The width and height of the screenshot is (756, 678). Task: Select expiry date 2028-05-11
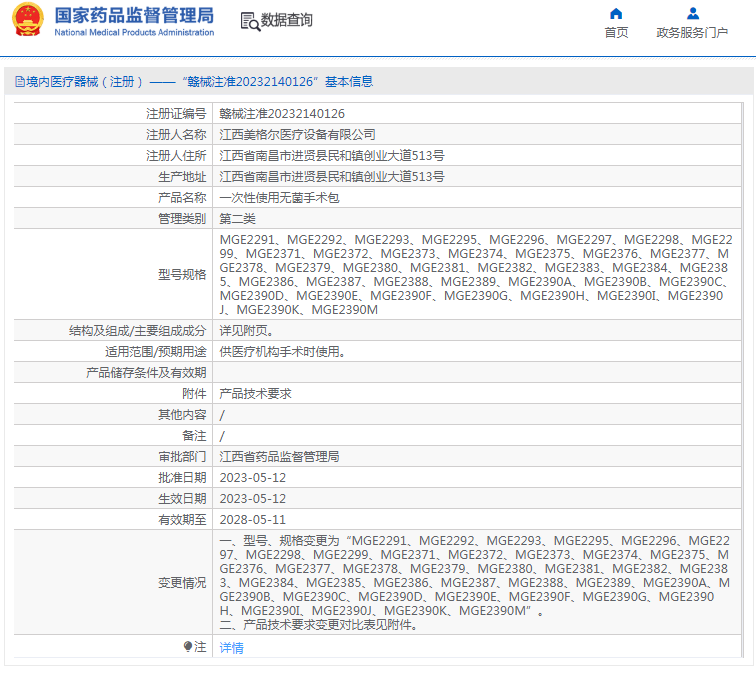tap(253, 519)
